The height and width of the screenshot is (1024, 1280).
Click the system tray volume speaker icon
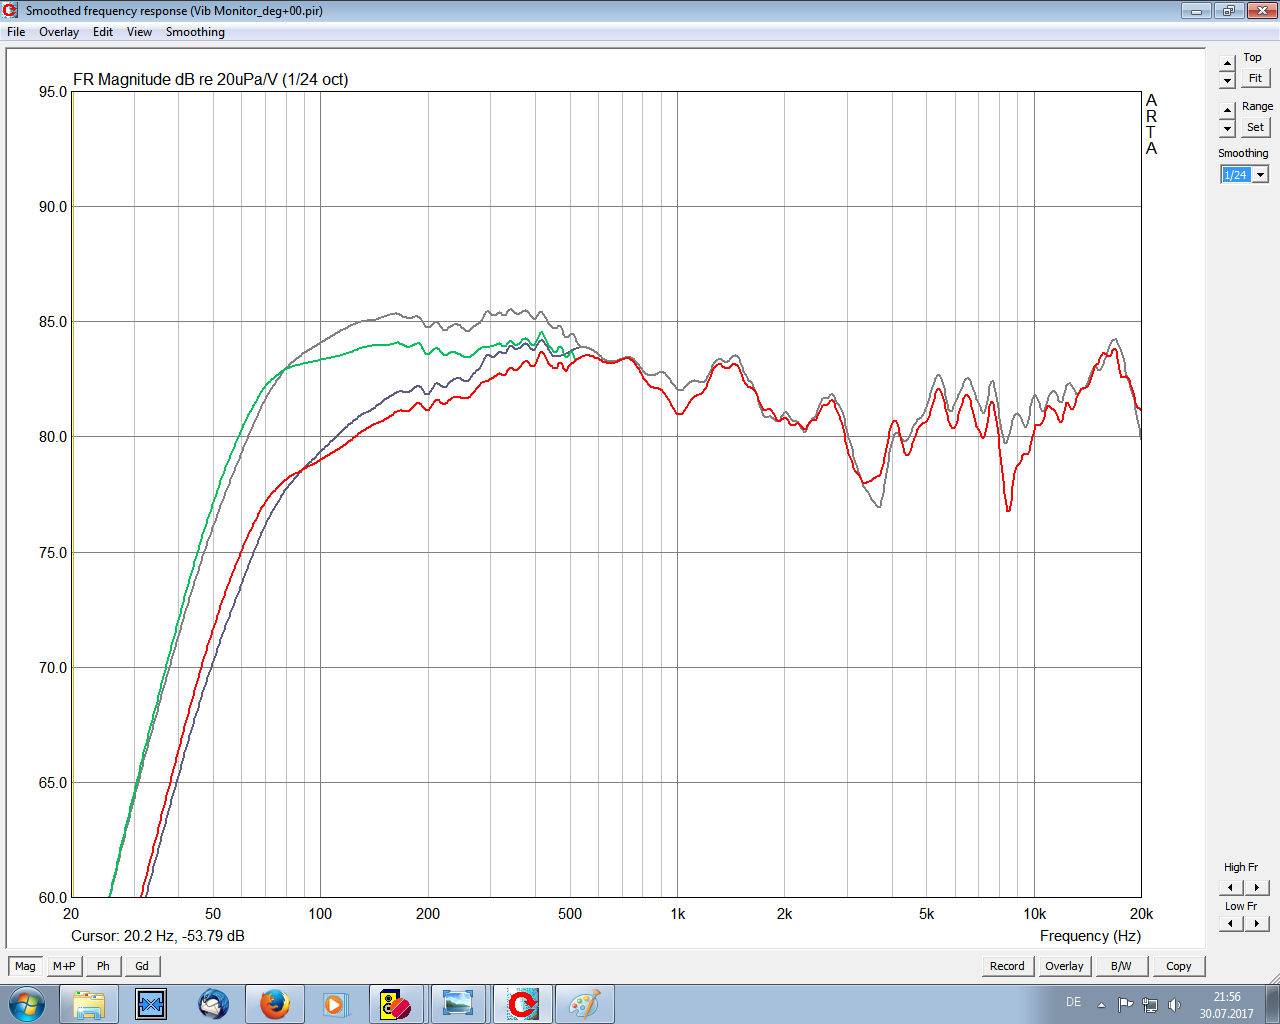click(x=1175, y=1005)
